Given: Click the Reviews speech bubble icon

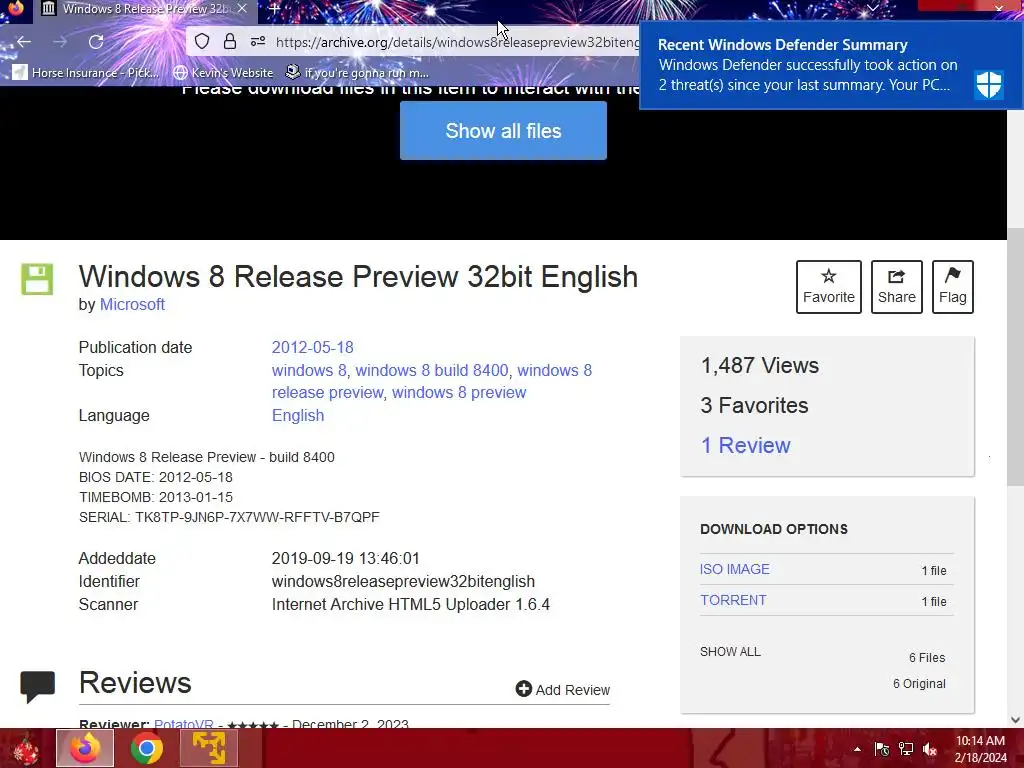Looking at the screenshot, I should click(x=37, y=686).
